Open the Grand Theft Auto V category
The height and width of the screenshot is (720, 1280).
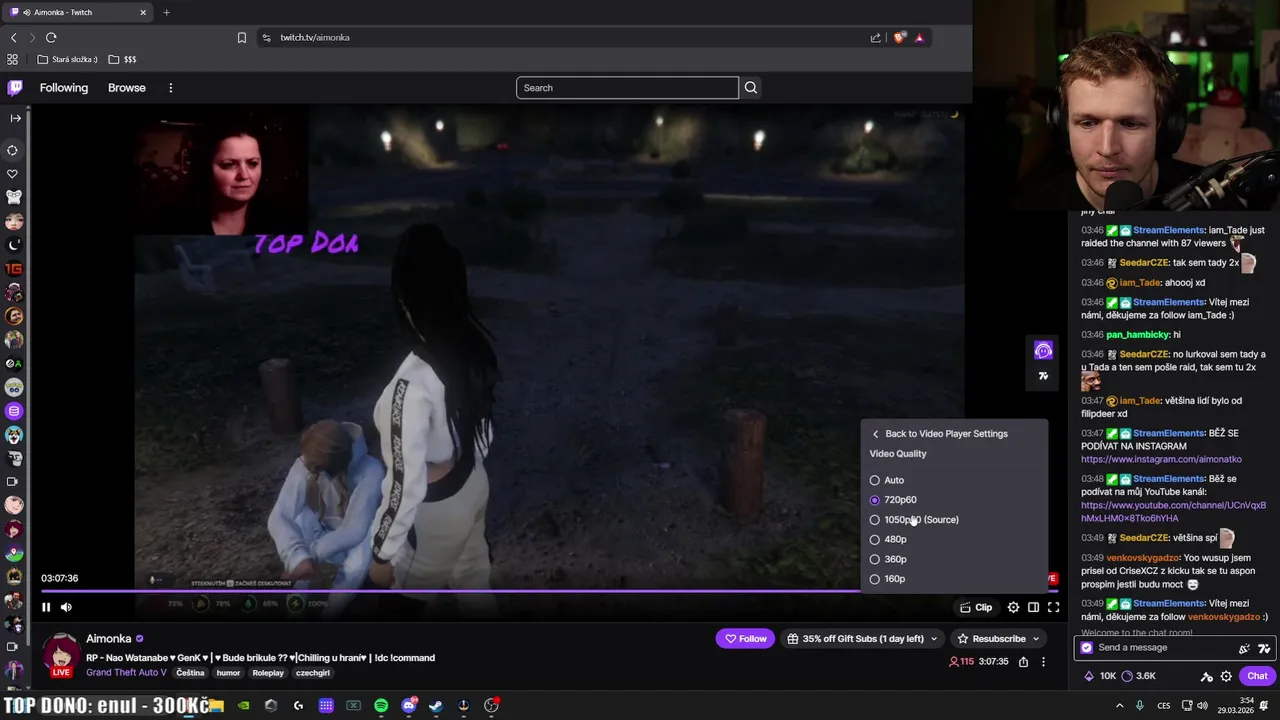126,672
